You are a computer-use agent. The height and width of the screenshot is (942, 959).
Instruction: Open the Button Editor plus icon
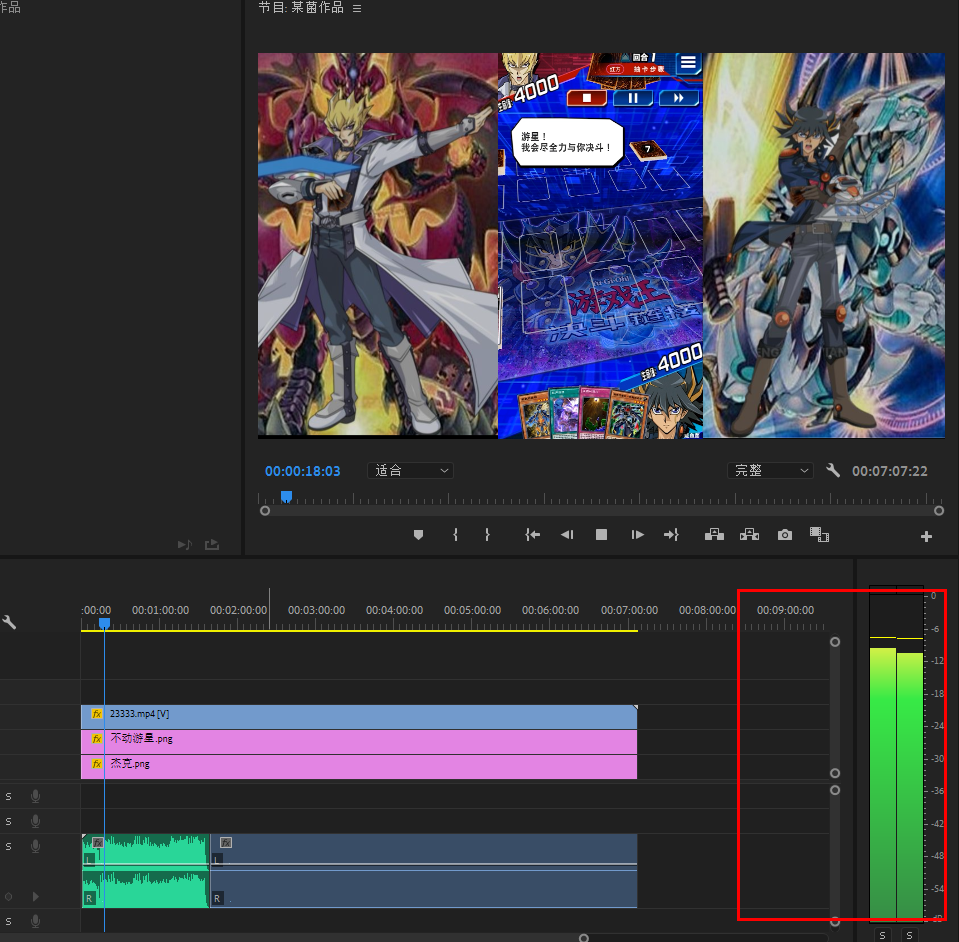926,536
